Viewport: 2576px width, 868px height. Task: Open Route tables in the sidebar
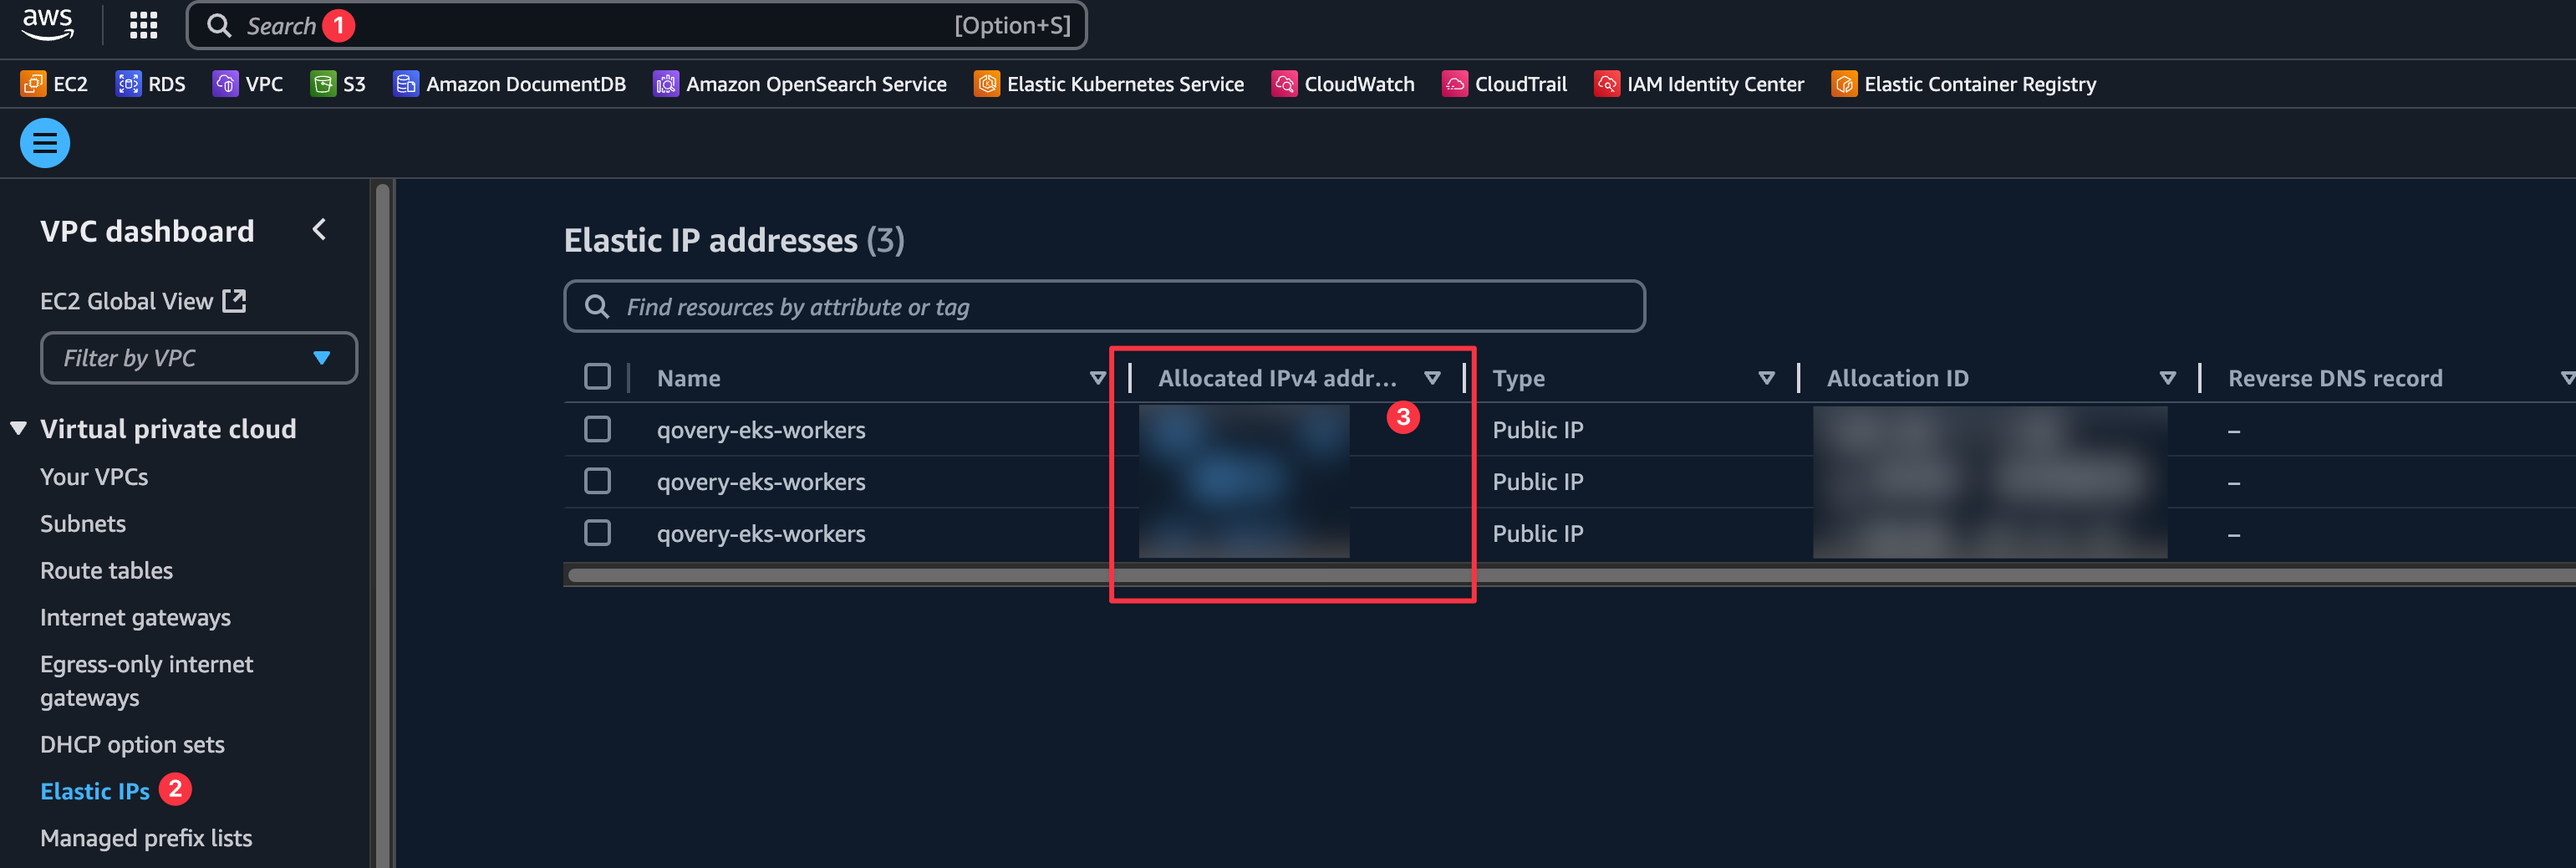click(106, 571)
